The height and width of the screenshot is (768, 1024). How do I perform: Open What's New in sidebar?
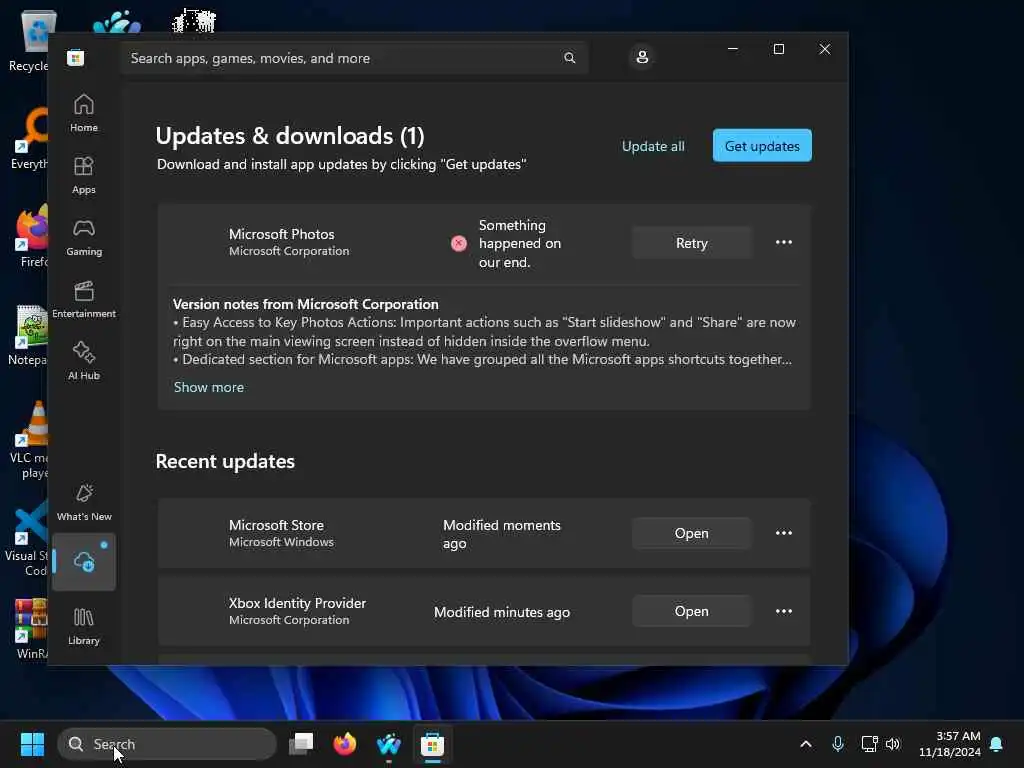coord(84,502)
